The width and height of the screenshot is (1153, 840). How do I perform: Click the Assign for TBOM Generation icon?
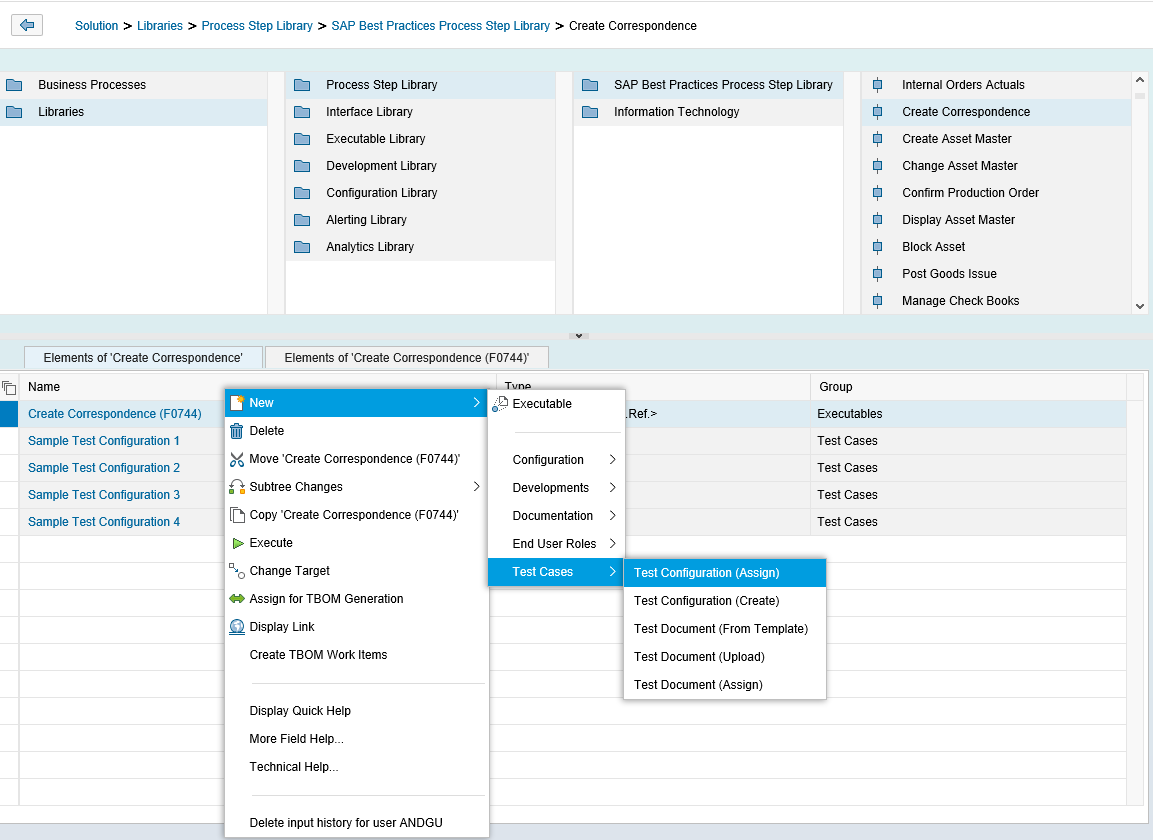tap(237, 599)
